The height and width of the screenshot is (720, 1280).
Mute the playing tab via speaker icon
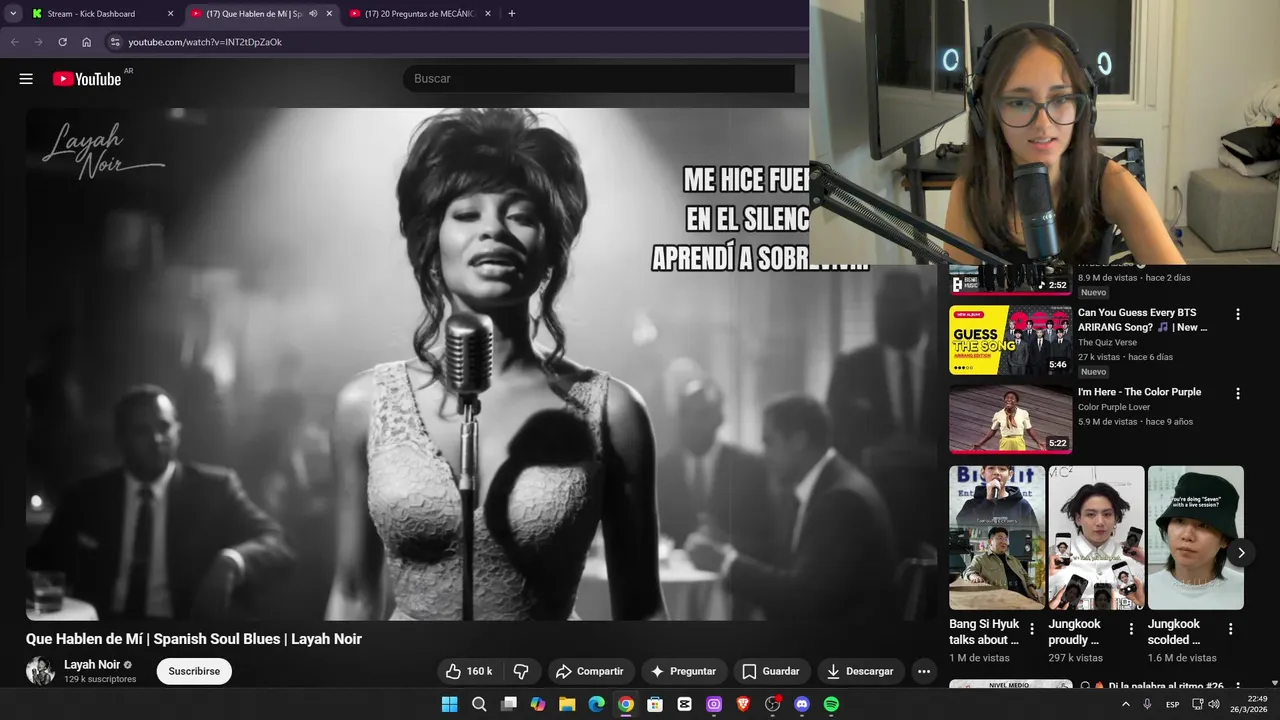pyautogui.click(x=313, y=14)
